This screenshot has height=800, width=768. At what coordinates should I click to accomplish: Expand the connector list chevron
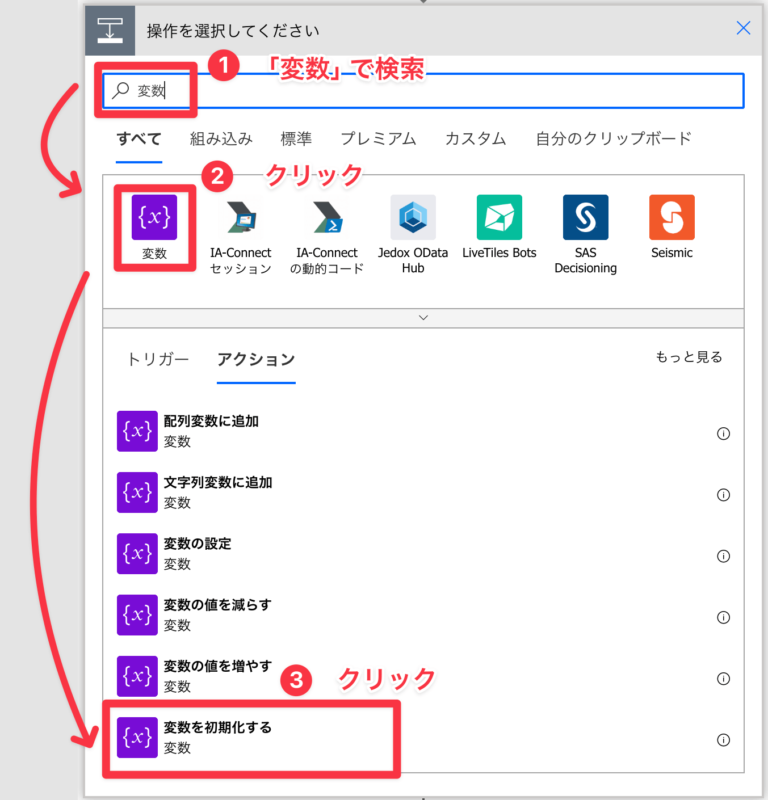423,317
